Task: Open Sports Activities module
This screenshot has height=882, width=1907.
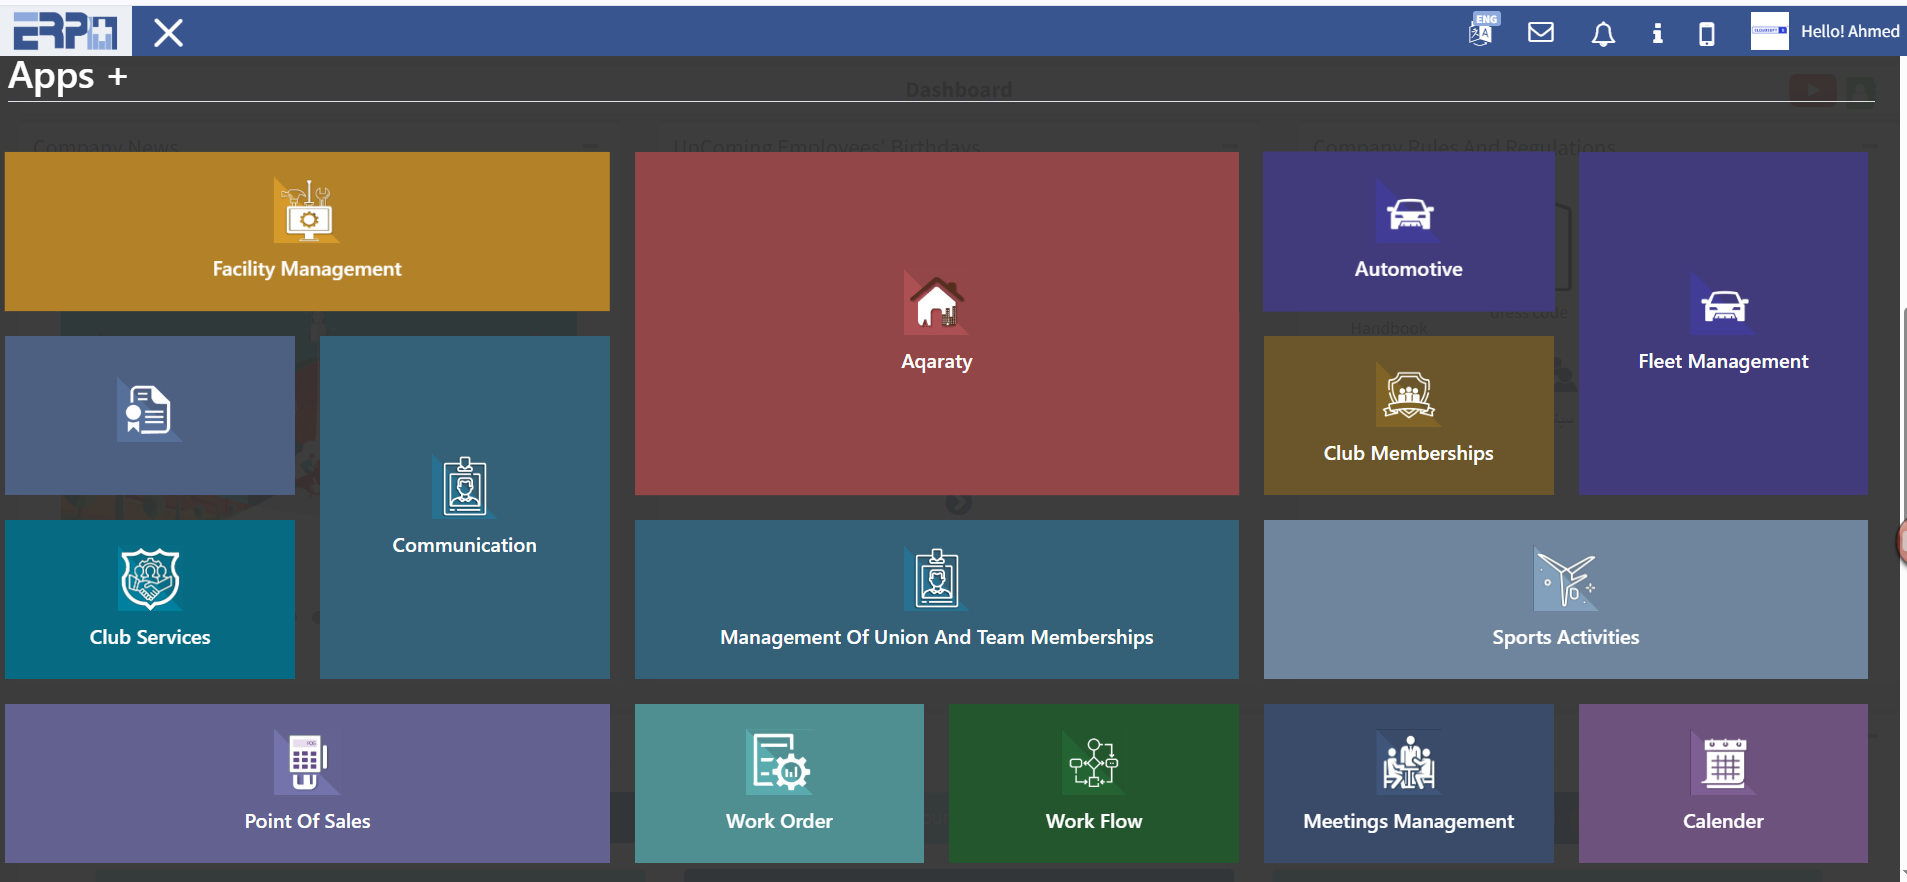Action: pyautogui.click(x=1565, y=600)
